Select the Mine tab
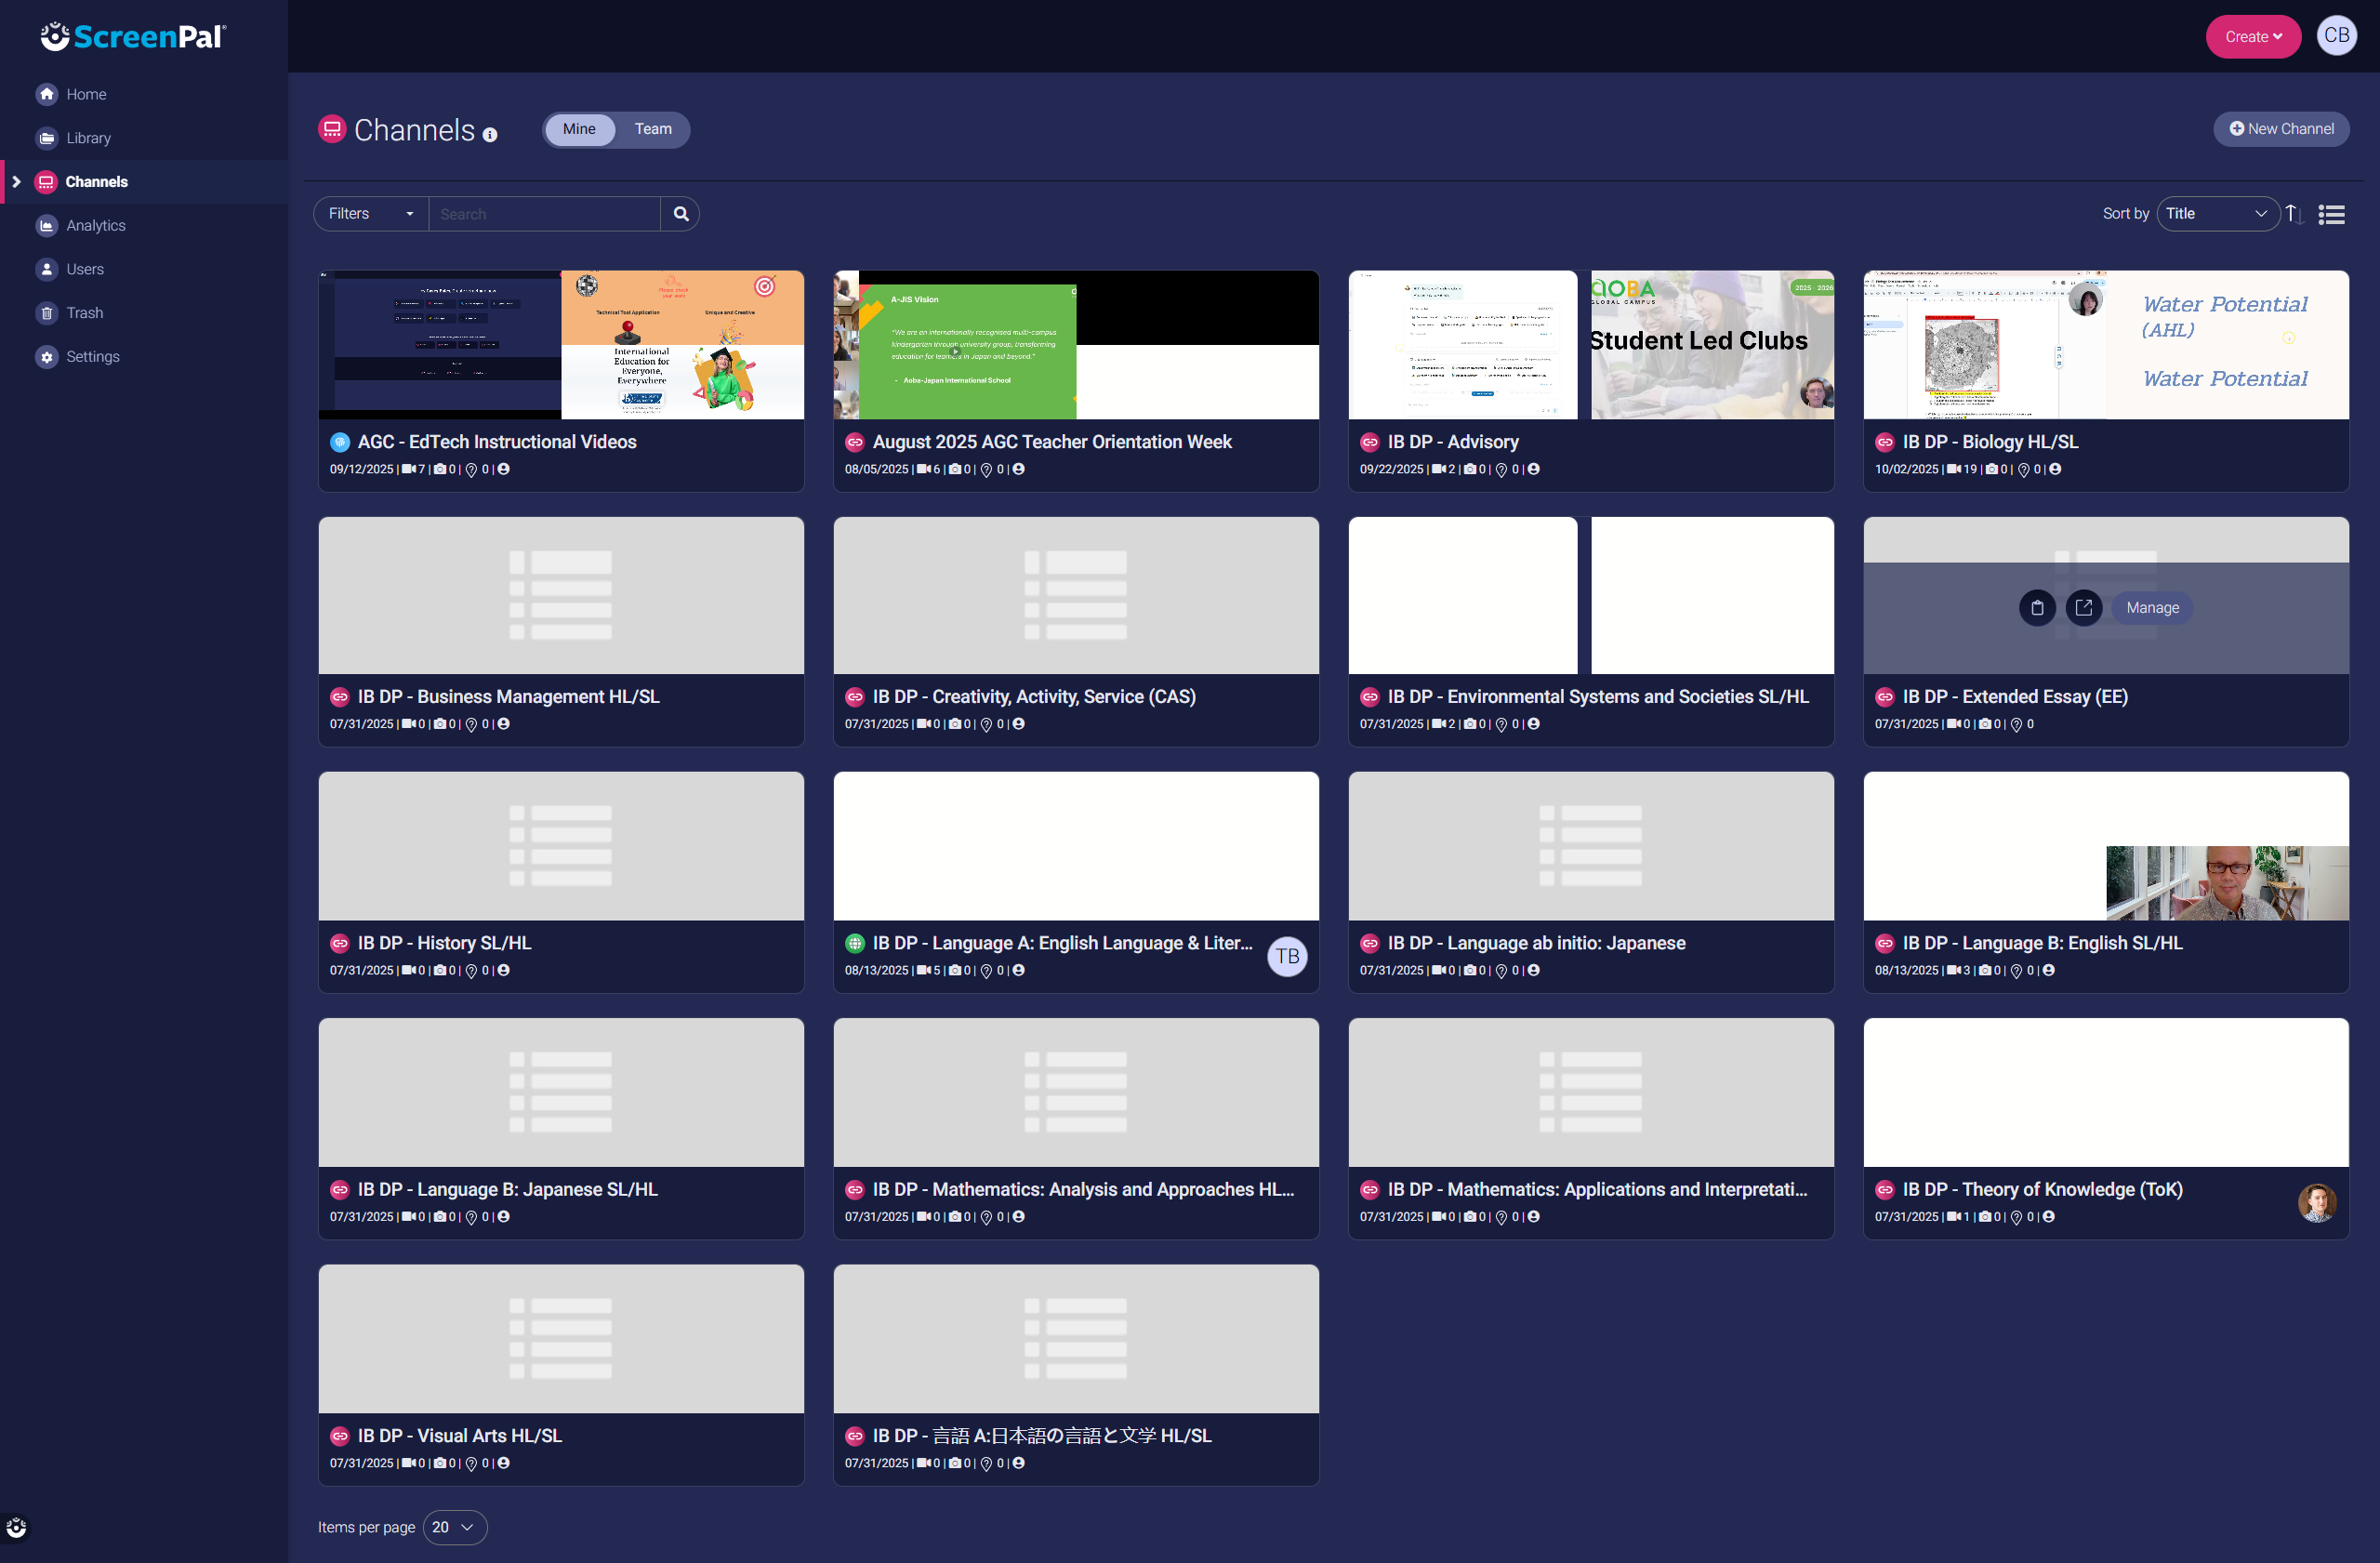 click(x=579, y=129)
